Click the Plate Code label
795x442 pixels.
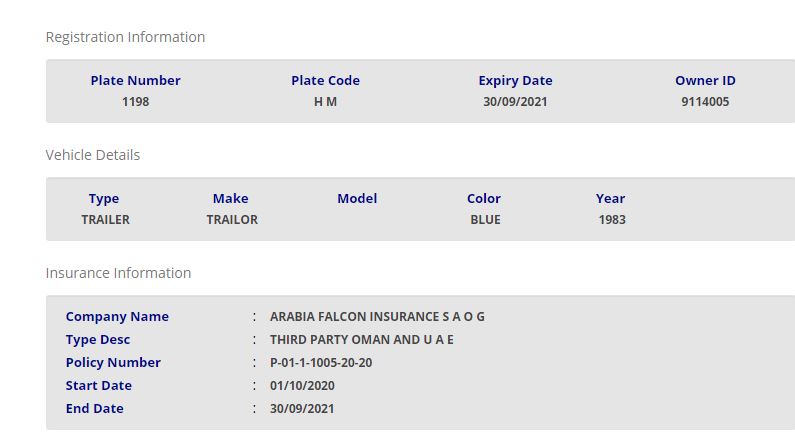coord(325,80)
